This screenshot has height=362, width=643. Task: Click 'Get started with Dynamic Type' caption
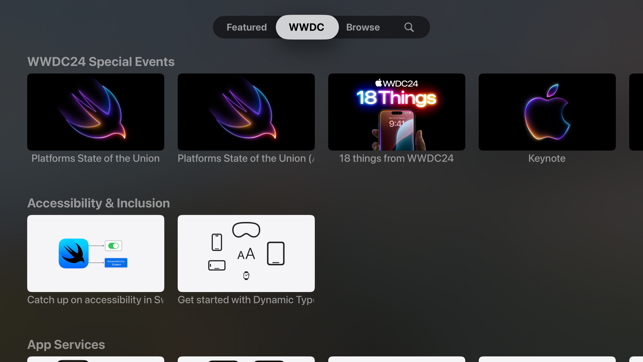[x=246, y=300]
